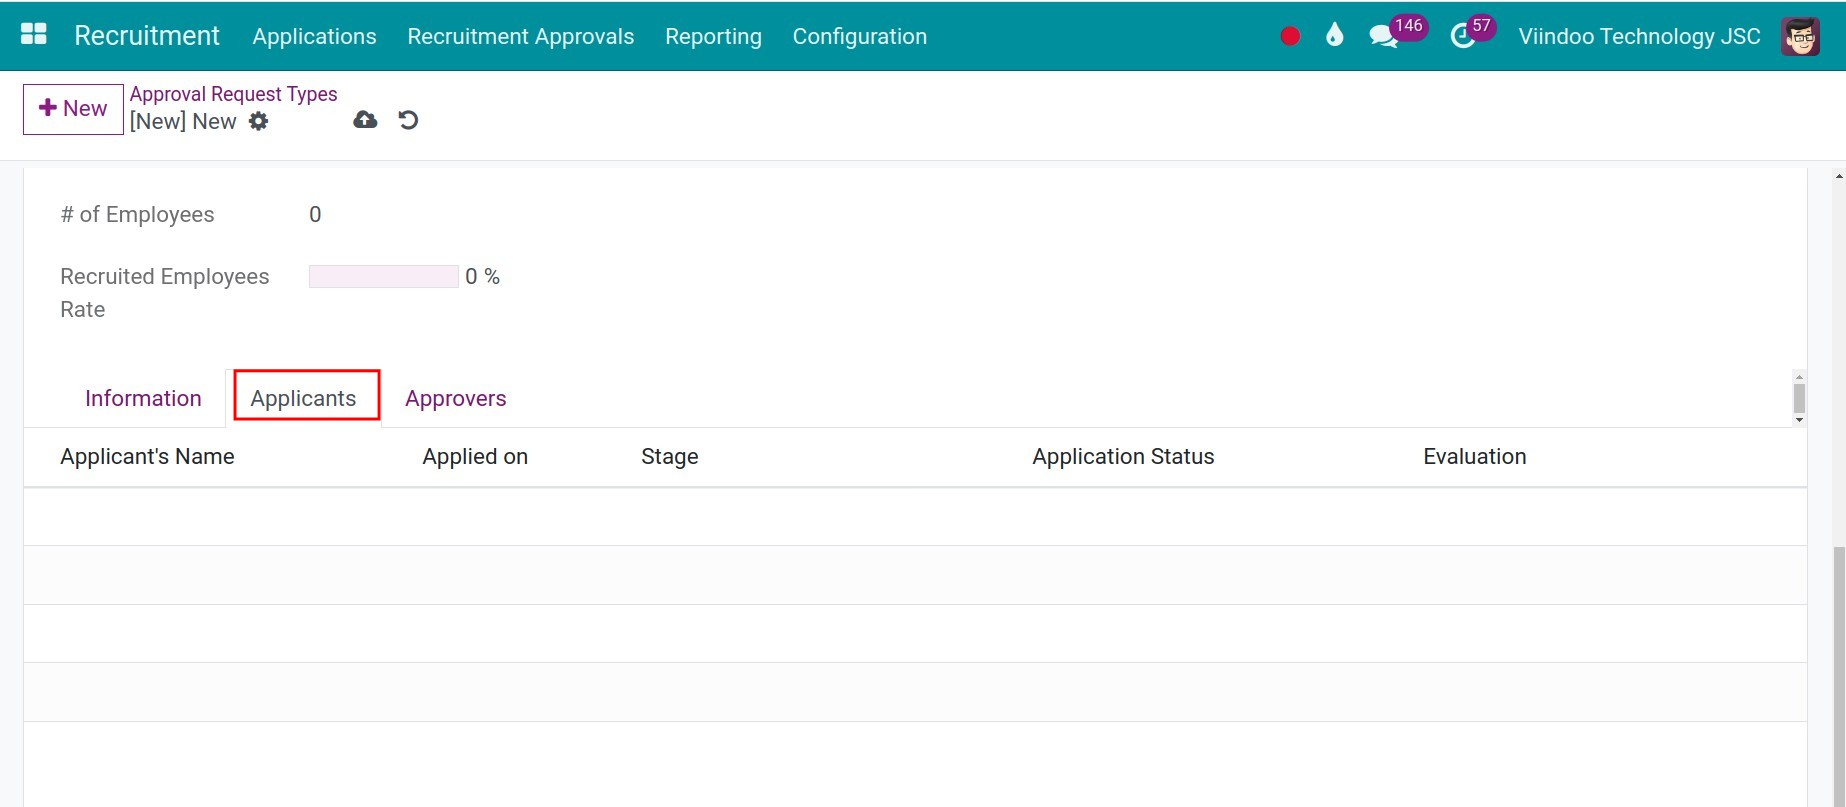Click the 57 activities badge

(1481, 26)
